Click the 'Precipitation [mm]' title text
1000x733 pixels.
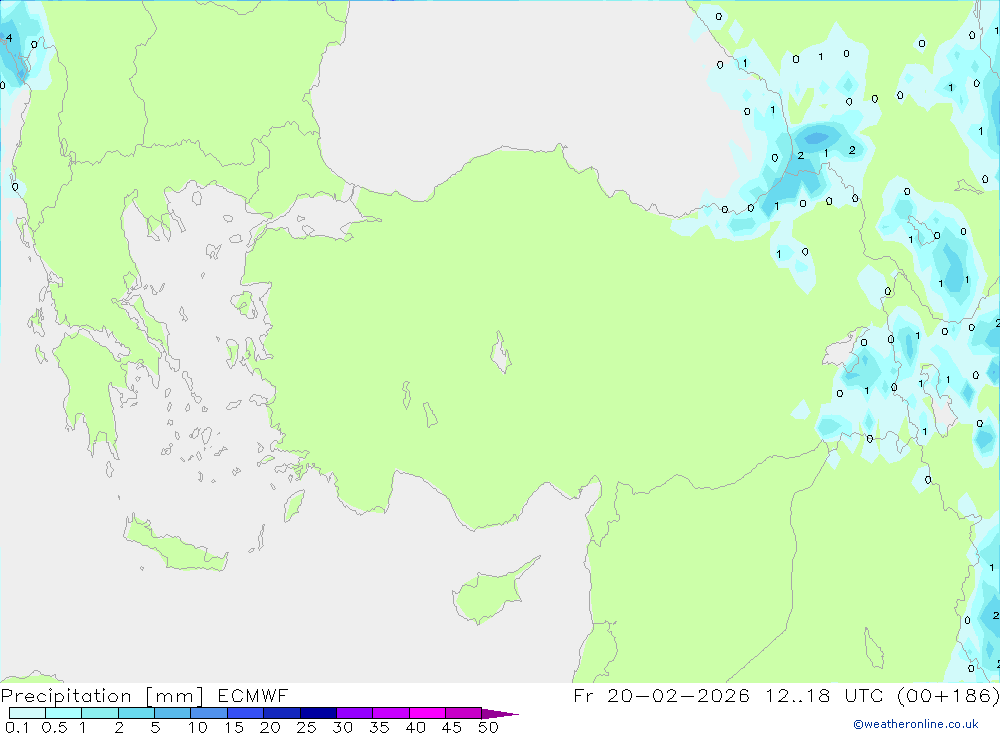pos(102,696)
